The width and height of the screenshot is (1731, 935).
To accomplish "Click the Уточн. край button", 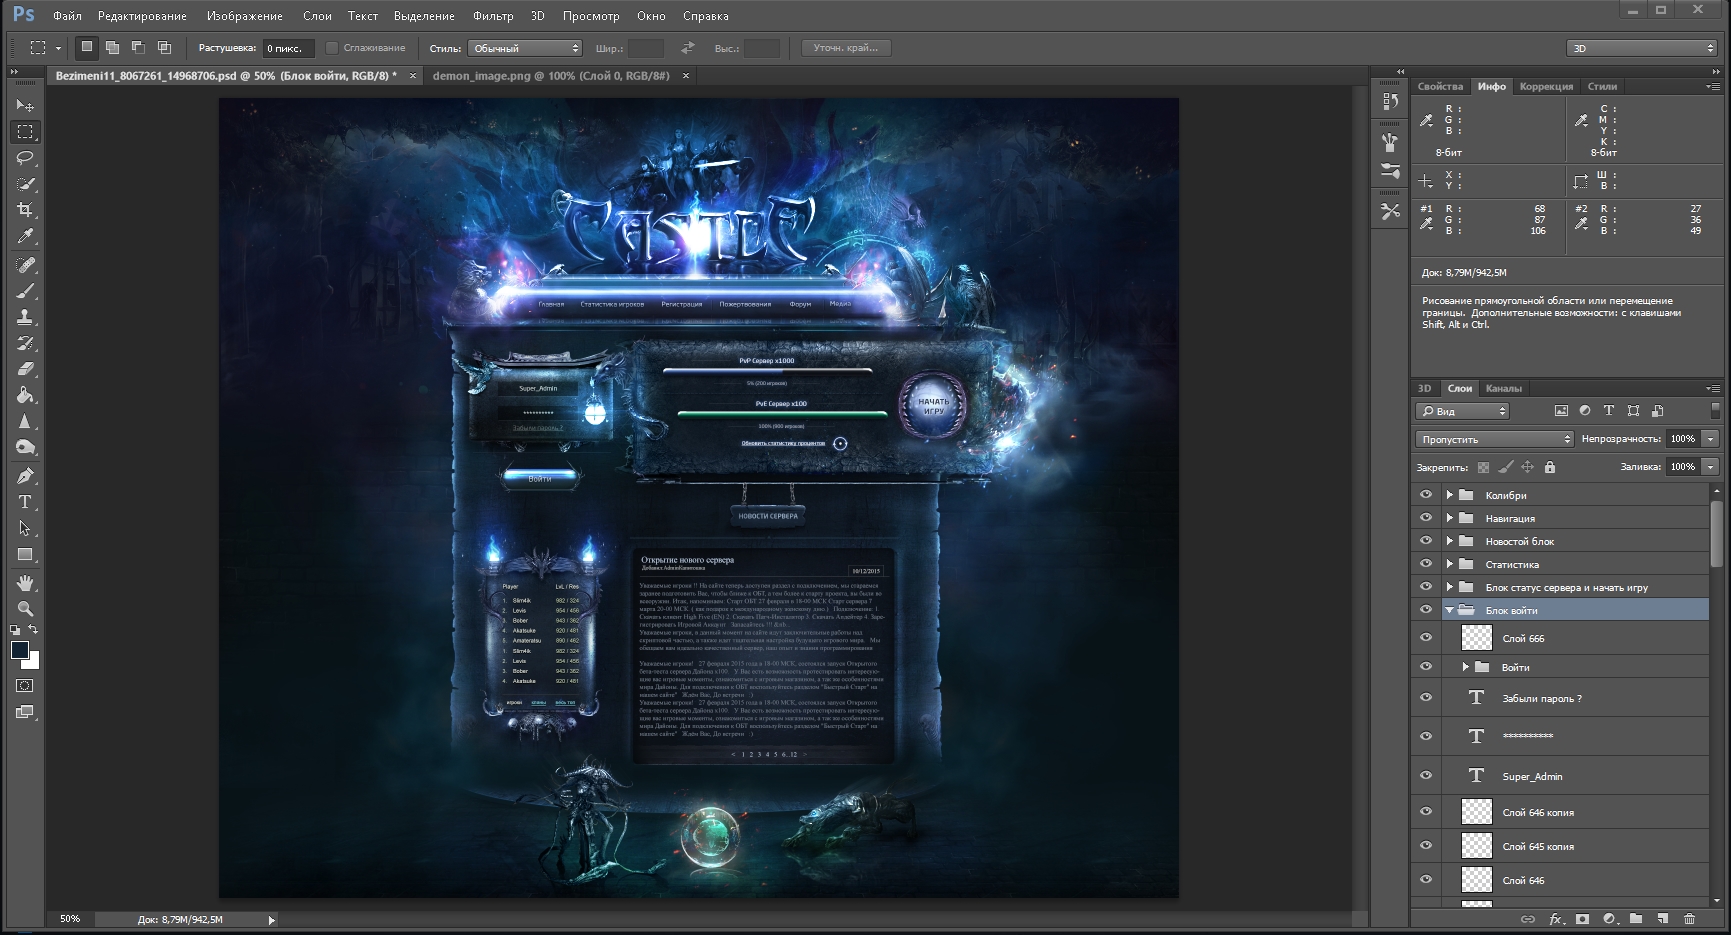I will pyautogui.click(x=846, y=48).
